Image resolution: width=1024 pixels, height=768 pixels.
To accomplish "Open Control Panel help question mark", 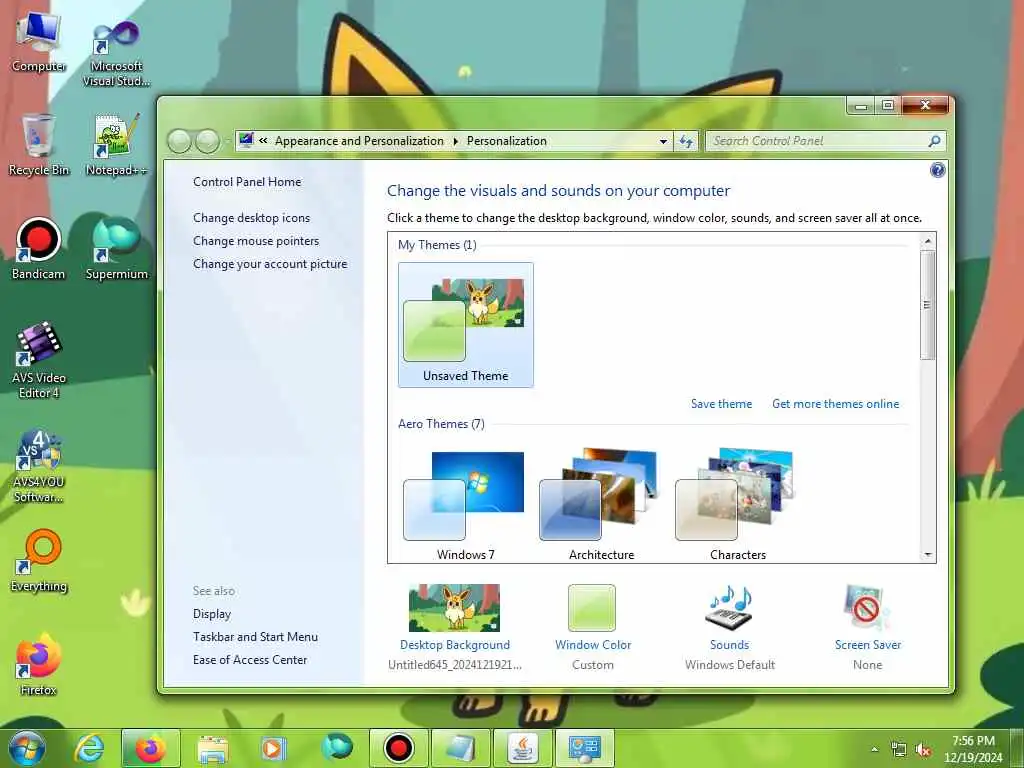I will pos(937,170).
